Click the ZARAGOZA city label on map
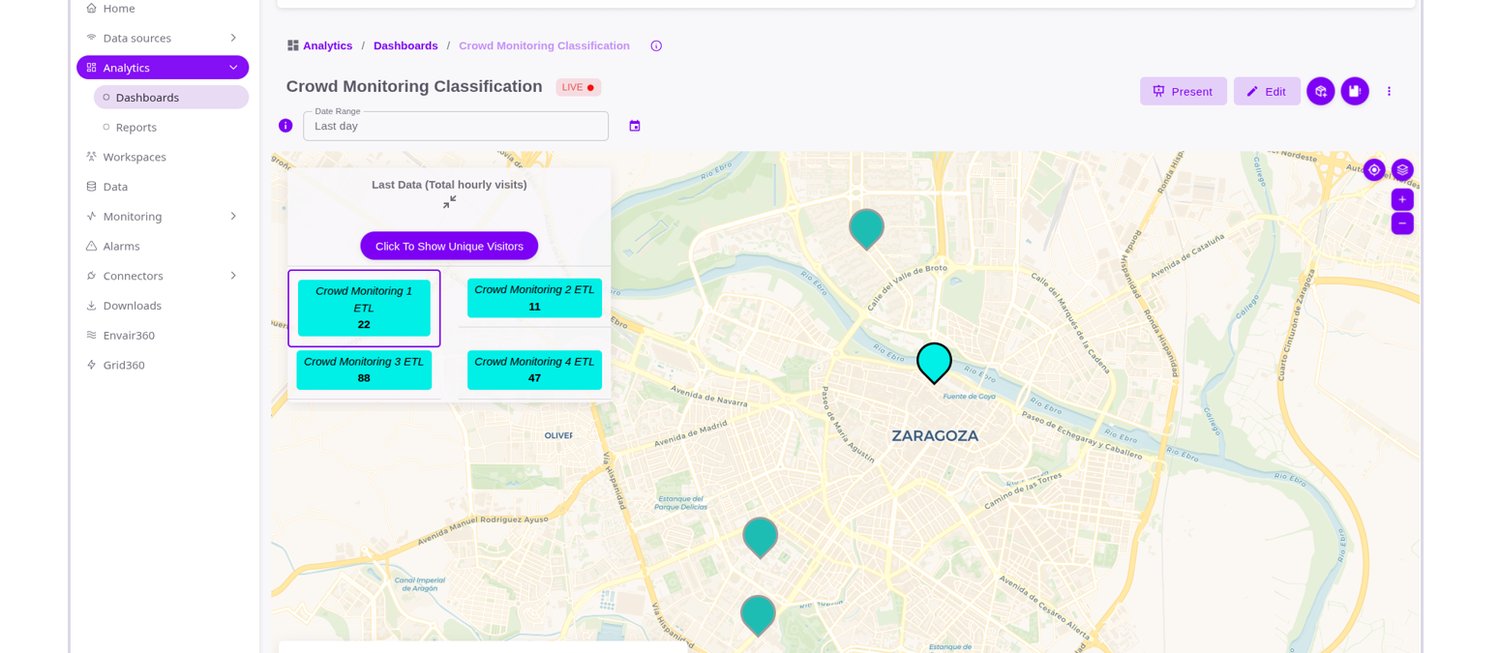Screen dimensions: 1500x653 (935, 436)
